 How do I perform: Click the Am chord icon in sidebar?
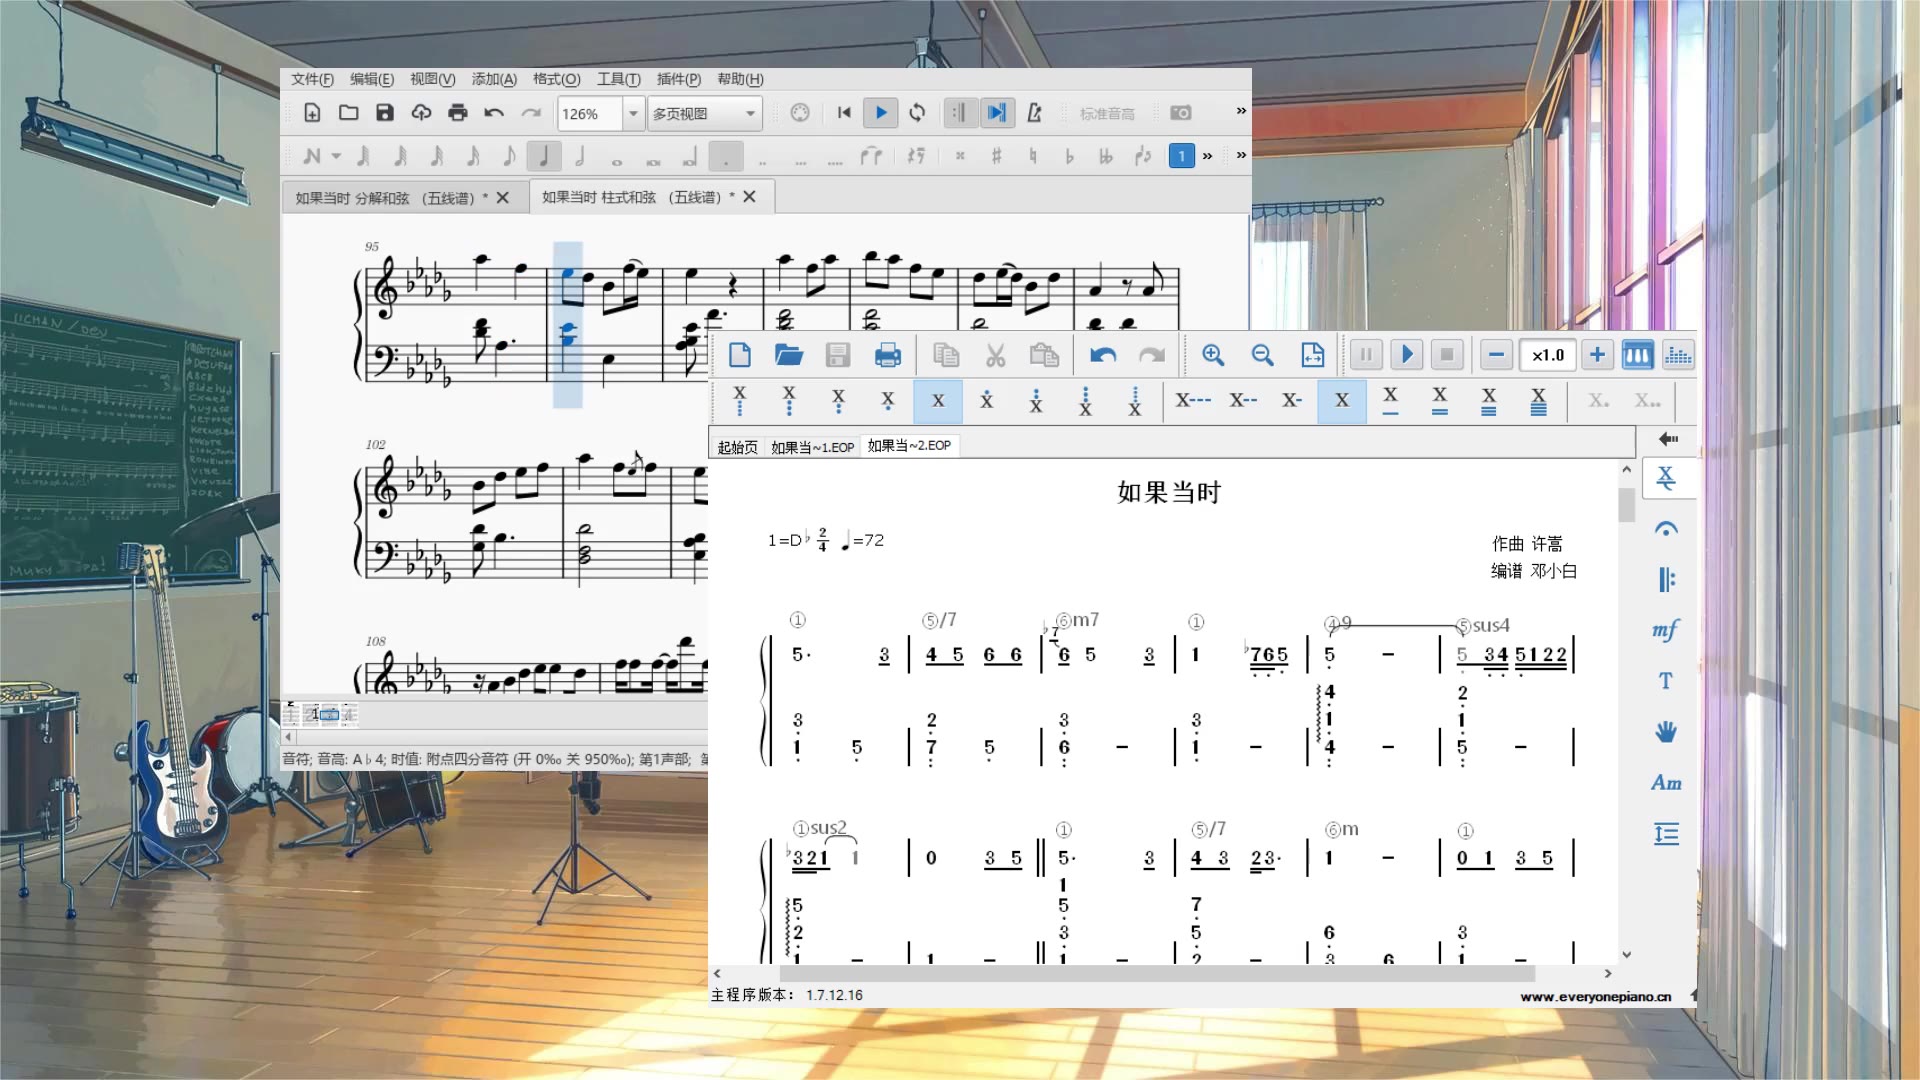click(x=1665, y=783)
